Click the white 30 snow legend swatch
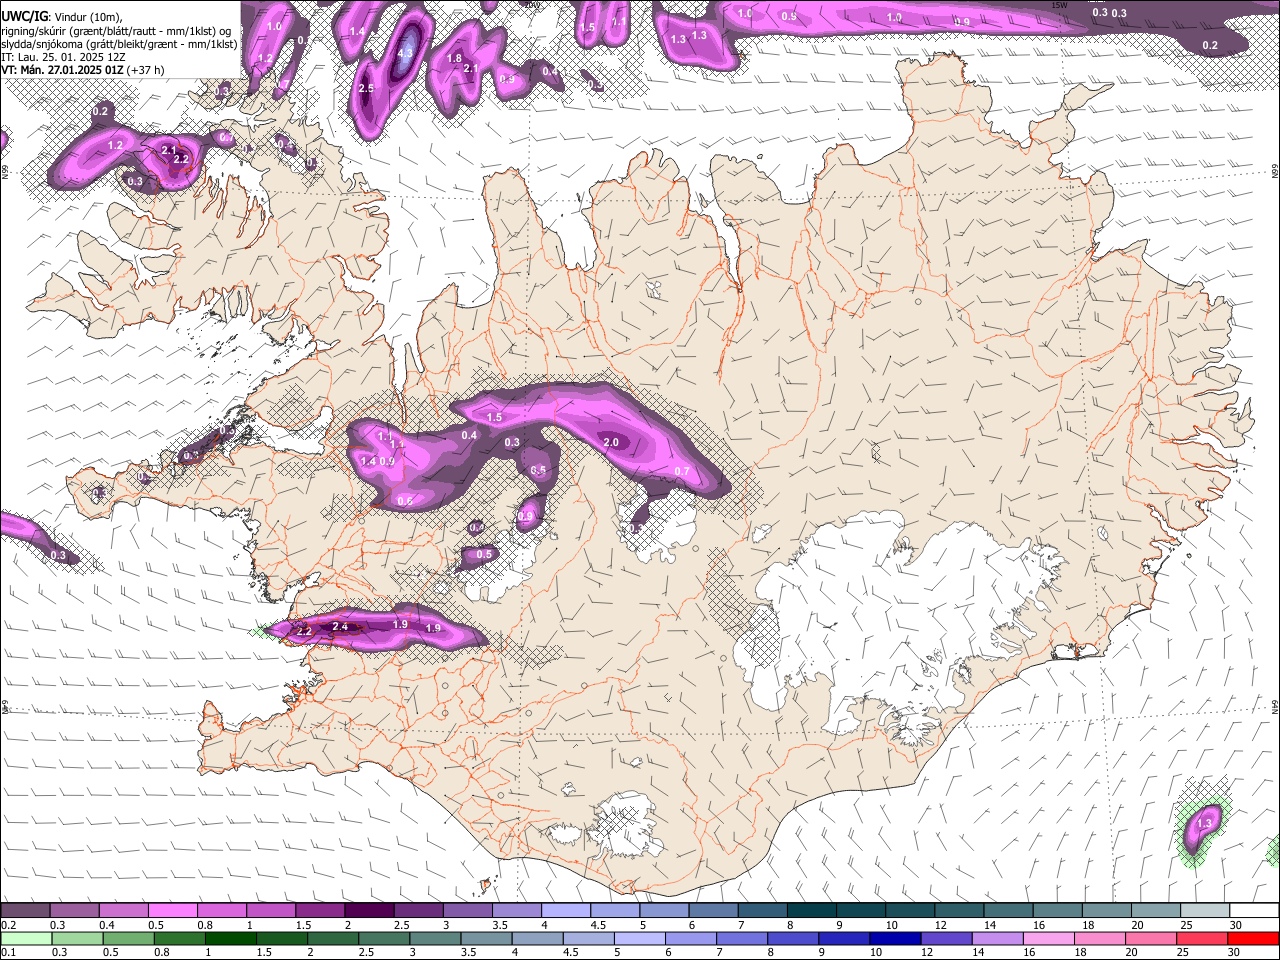 point(1253,911)
